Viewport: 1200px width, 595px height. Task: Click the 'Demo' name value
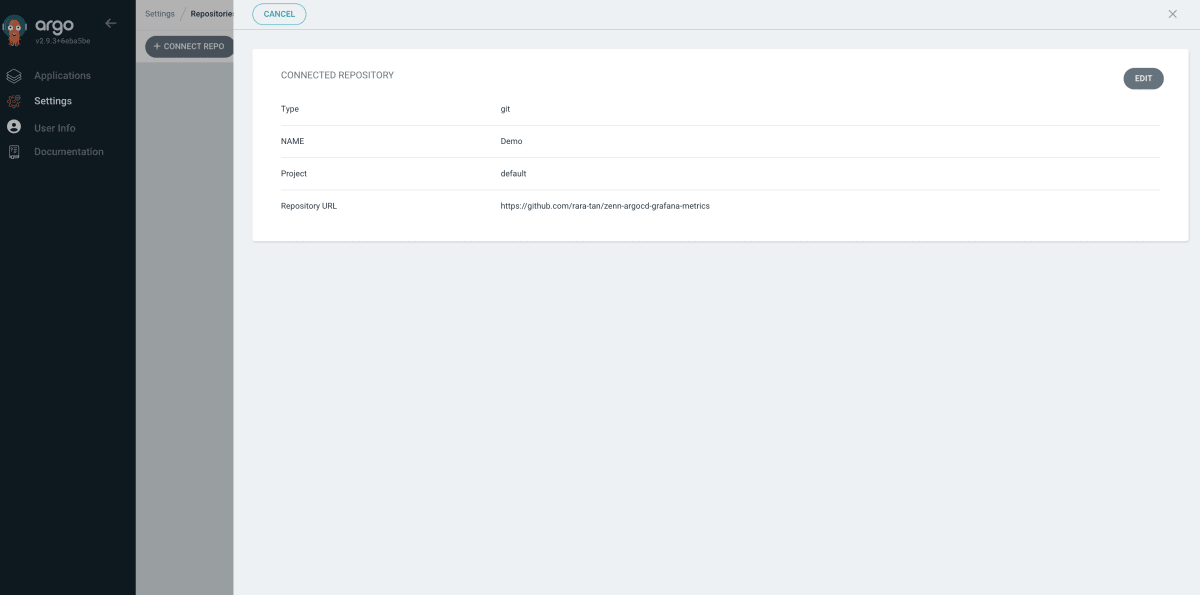click(x=511, y=141)
